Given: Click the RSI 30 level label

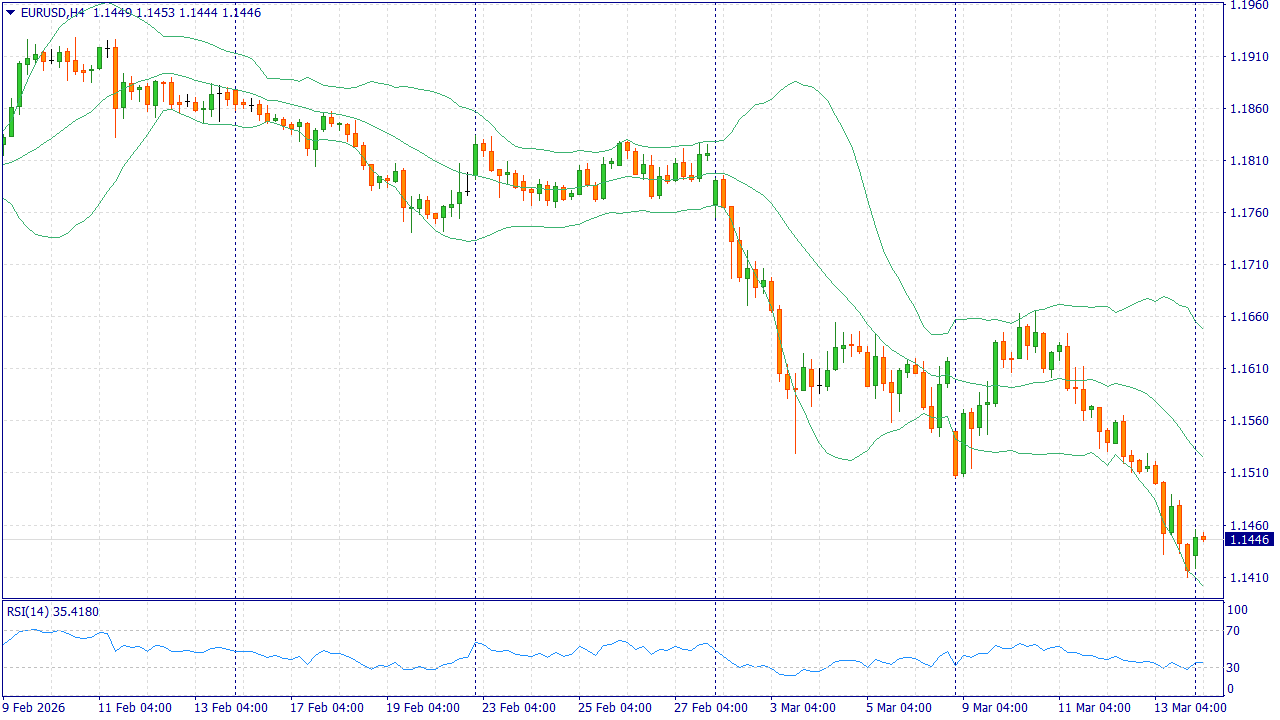Looking at the screenshot, I should click(1236, 668).
